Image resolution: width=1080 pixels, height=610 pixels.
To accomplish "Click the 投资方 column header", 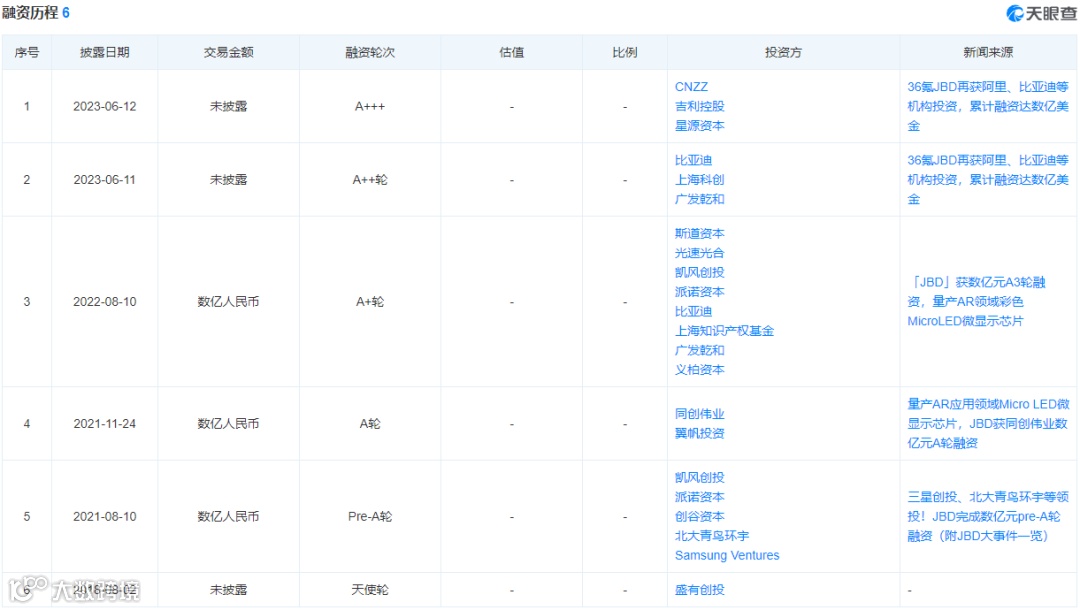I will pos(783,52).
